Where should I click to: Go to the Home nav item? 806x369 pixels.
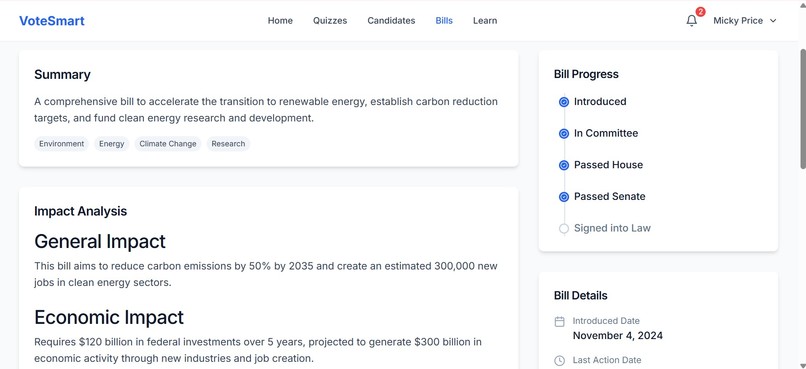(280, 21)
